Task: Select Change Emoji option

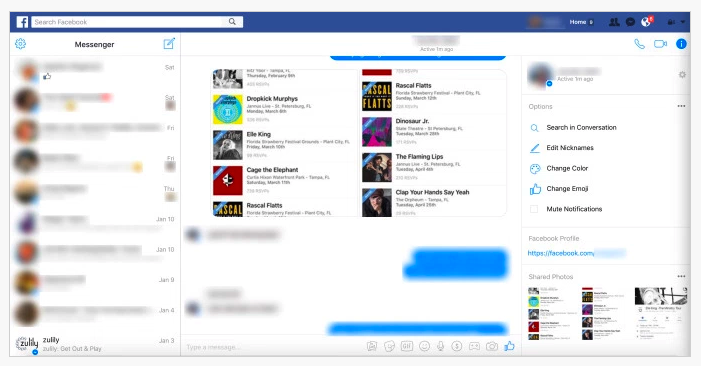Action: (567, 188)
